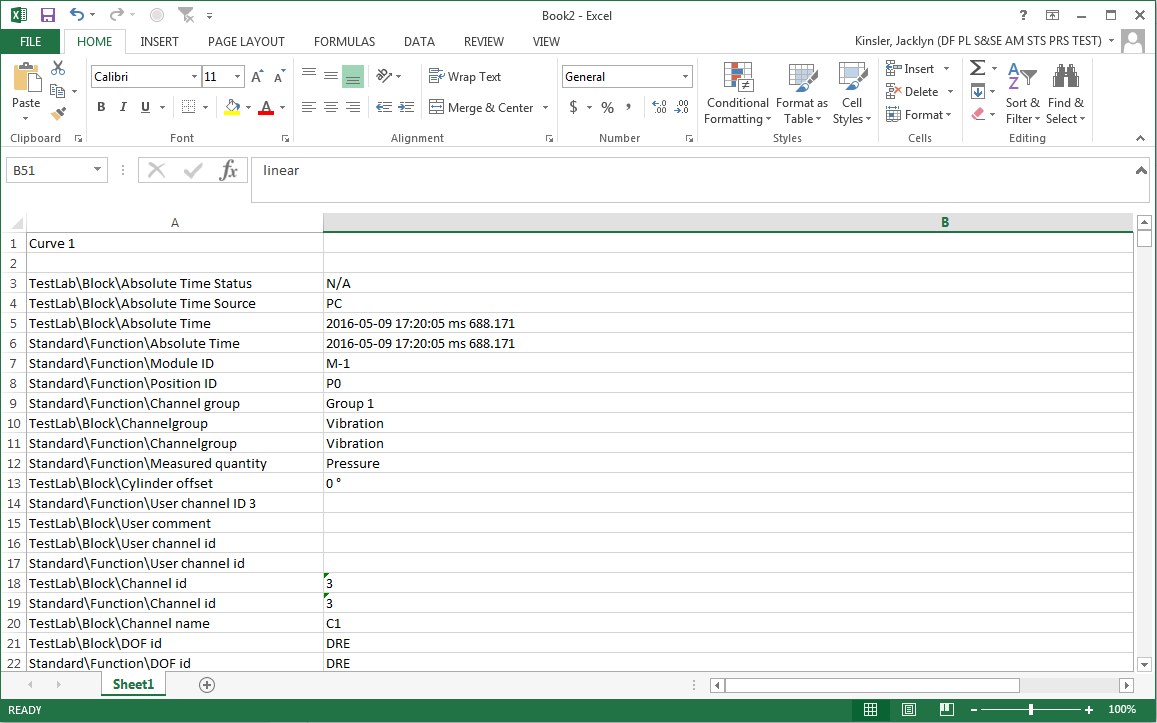The width and height of the screenshot is (1157, 723).
Task: Toggle Bold formatting
Action: pyautogui.click(x=101, y=107)
